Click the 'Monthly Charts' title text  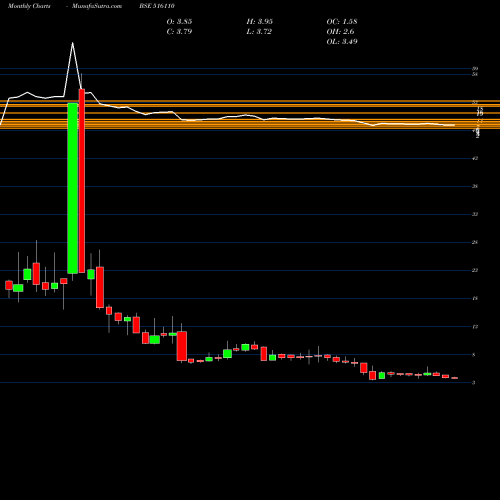point(29,6)
